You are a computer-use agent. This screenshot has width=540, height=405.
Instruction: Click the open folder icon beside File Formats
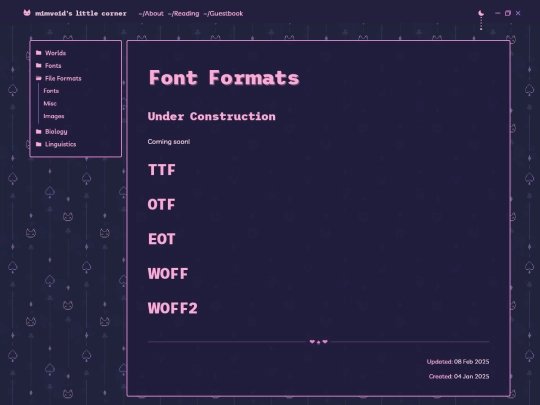[x=39, y=78]
